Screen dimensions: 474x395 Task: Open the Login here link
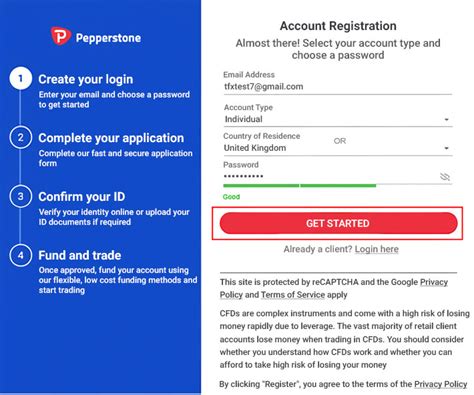tap(377, 249)
